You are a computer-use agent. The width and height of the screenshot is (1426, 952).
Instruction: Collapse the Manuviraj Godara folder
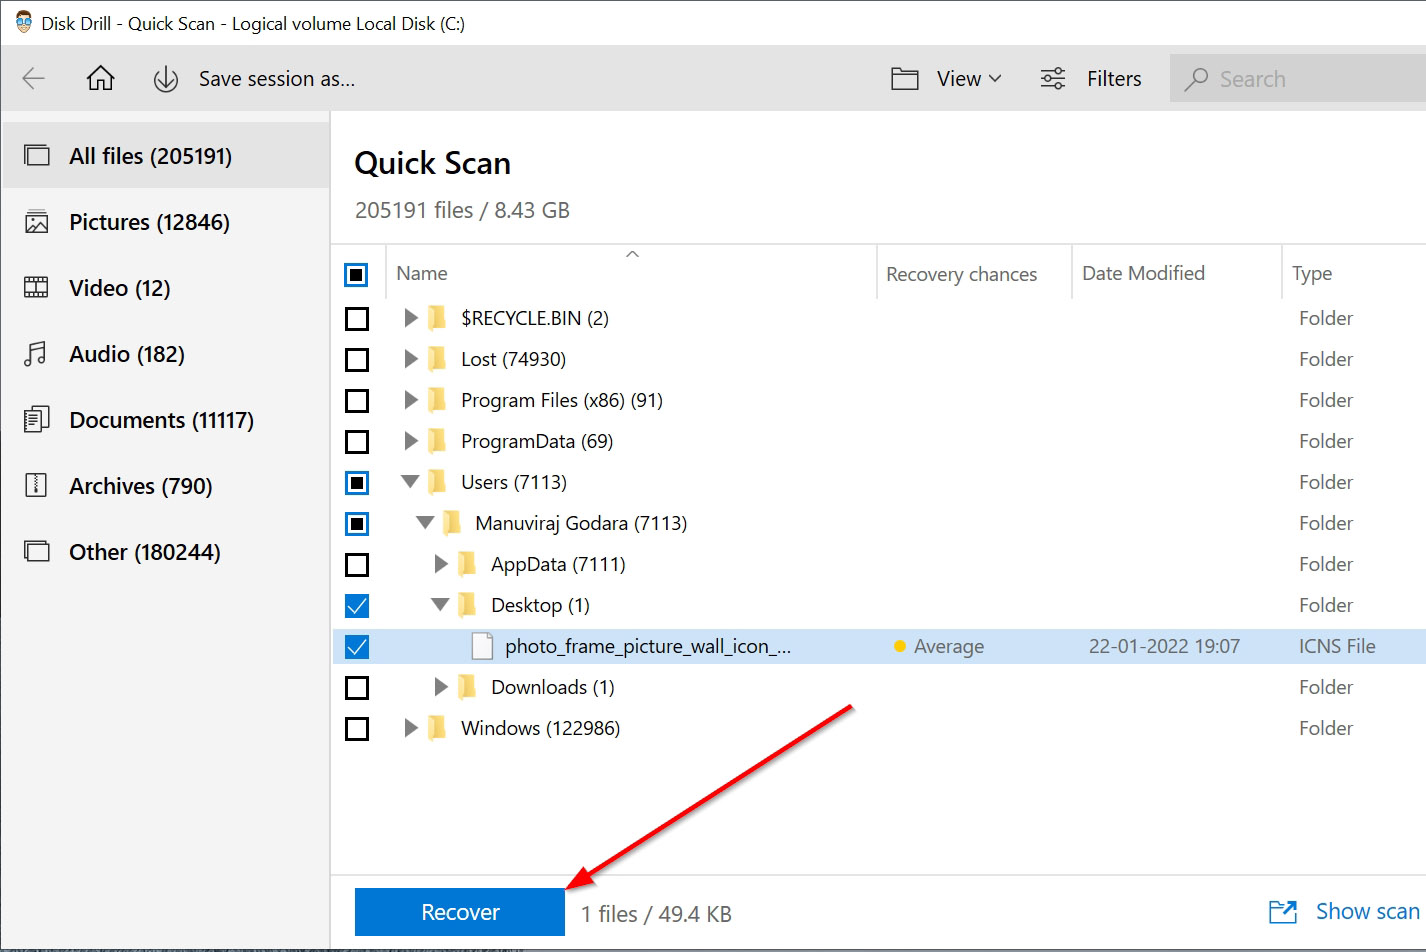(x=425, y=523)
